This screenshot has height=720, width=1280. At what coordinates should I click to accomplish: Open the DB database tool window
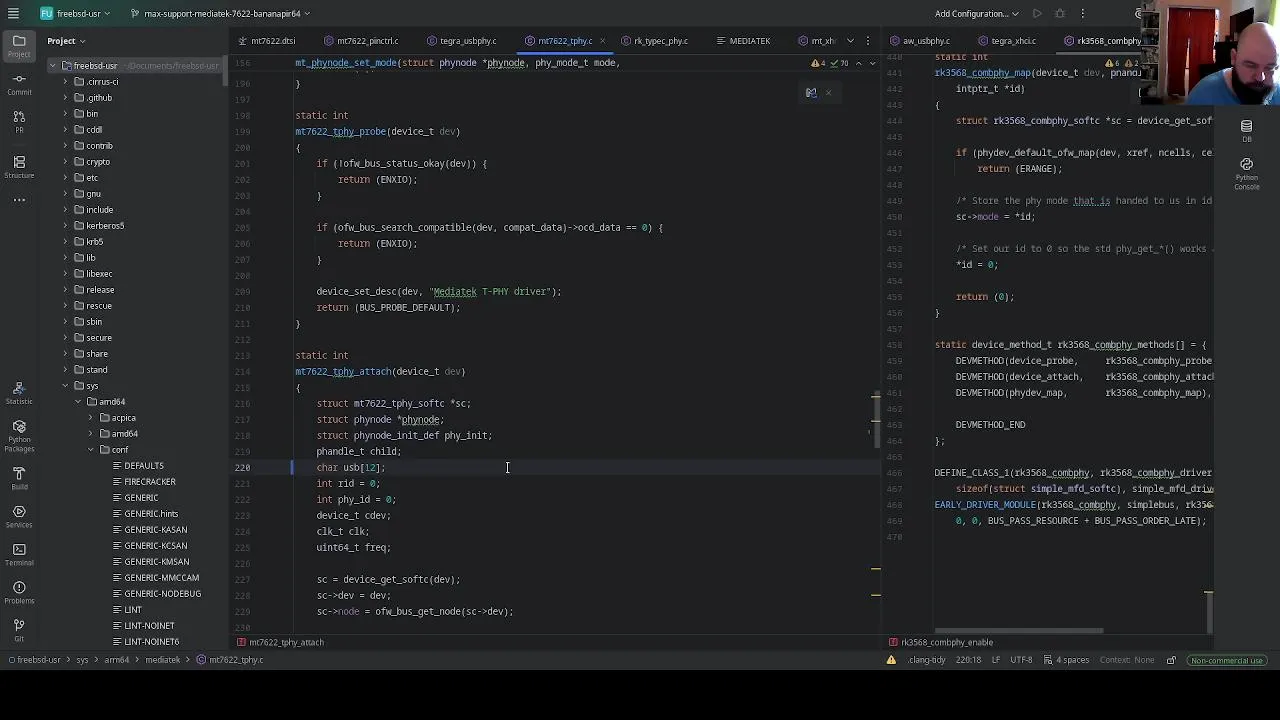[x=1246, y=130]
